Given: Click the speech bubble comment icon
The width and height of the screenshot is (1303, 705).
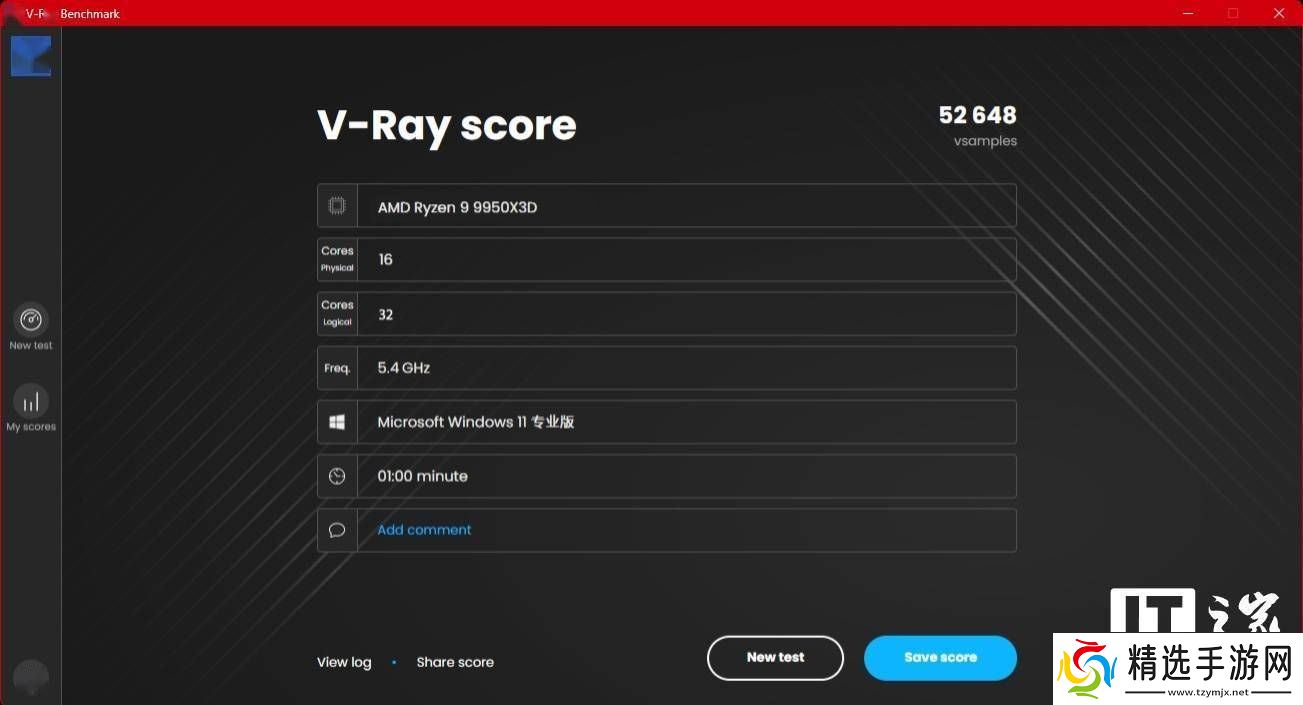Looking at the screenshot, I should pyautogui.click(x=337, y=530).
